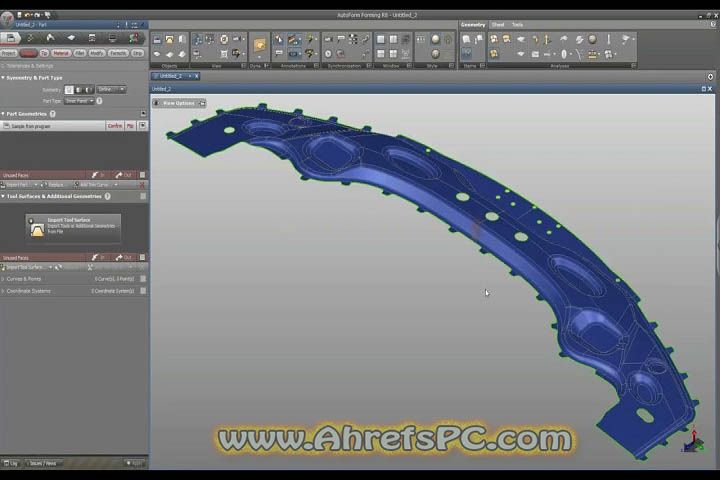Switch to the Sheet ribbon tab
The image size is (720, 480).
tap(498, 25)
